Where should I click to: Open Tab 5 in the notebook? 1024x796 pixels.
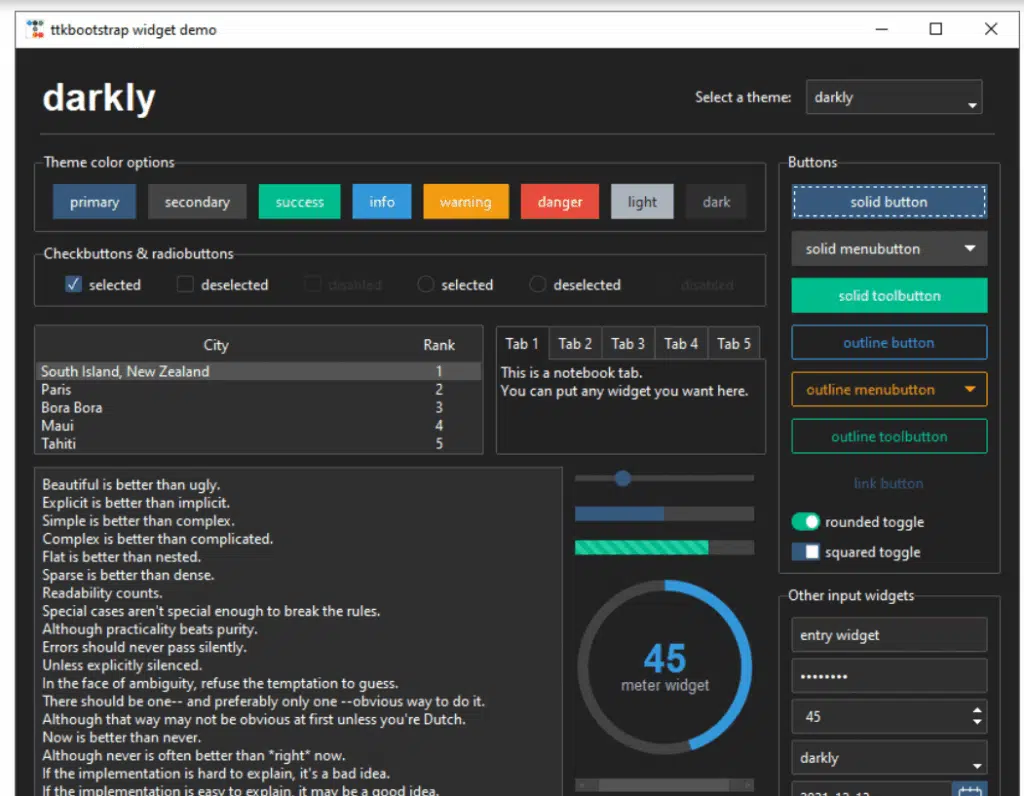point(733,344)
